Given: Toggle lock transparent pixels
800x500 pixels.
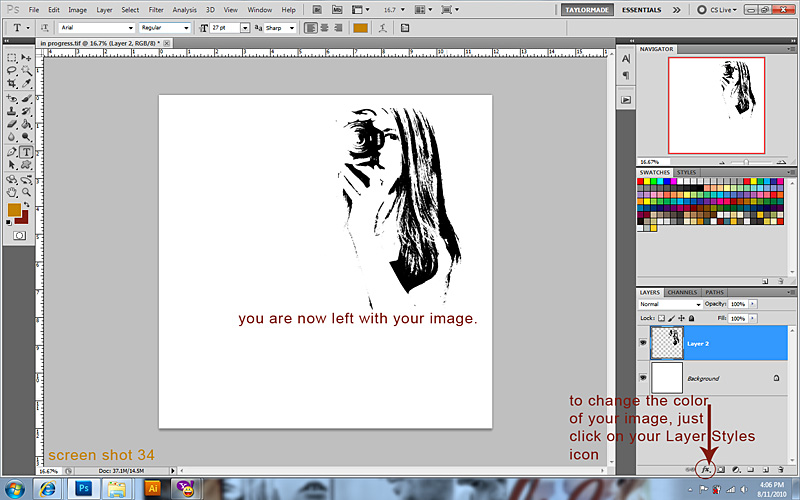Looking at the screenshot, I should [662, 318].
